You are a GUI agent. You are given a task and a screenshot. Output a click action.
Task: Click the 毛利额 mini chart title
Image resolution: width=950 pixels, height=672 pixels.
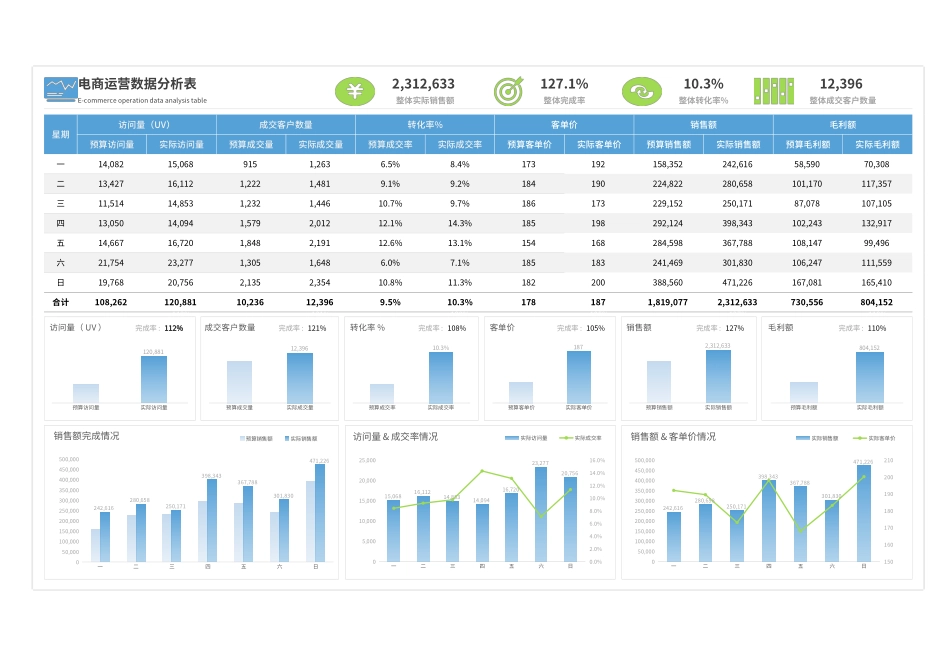pyautogui.click(x=780, y=327)
